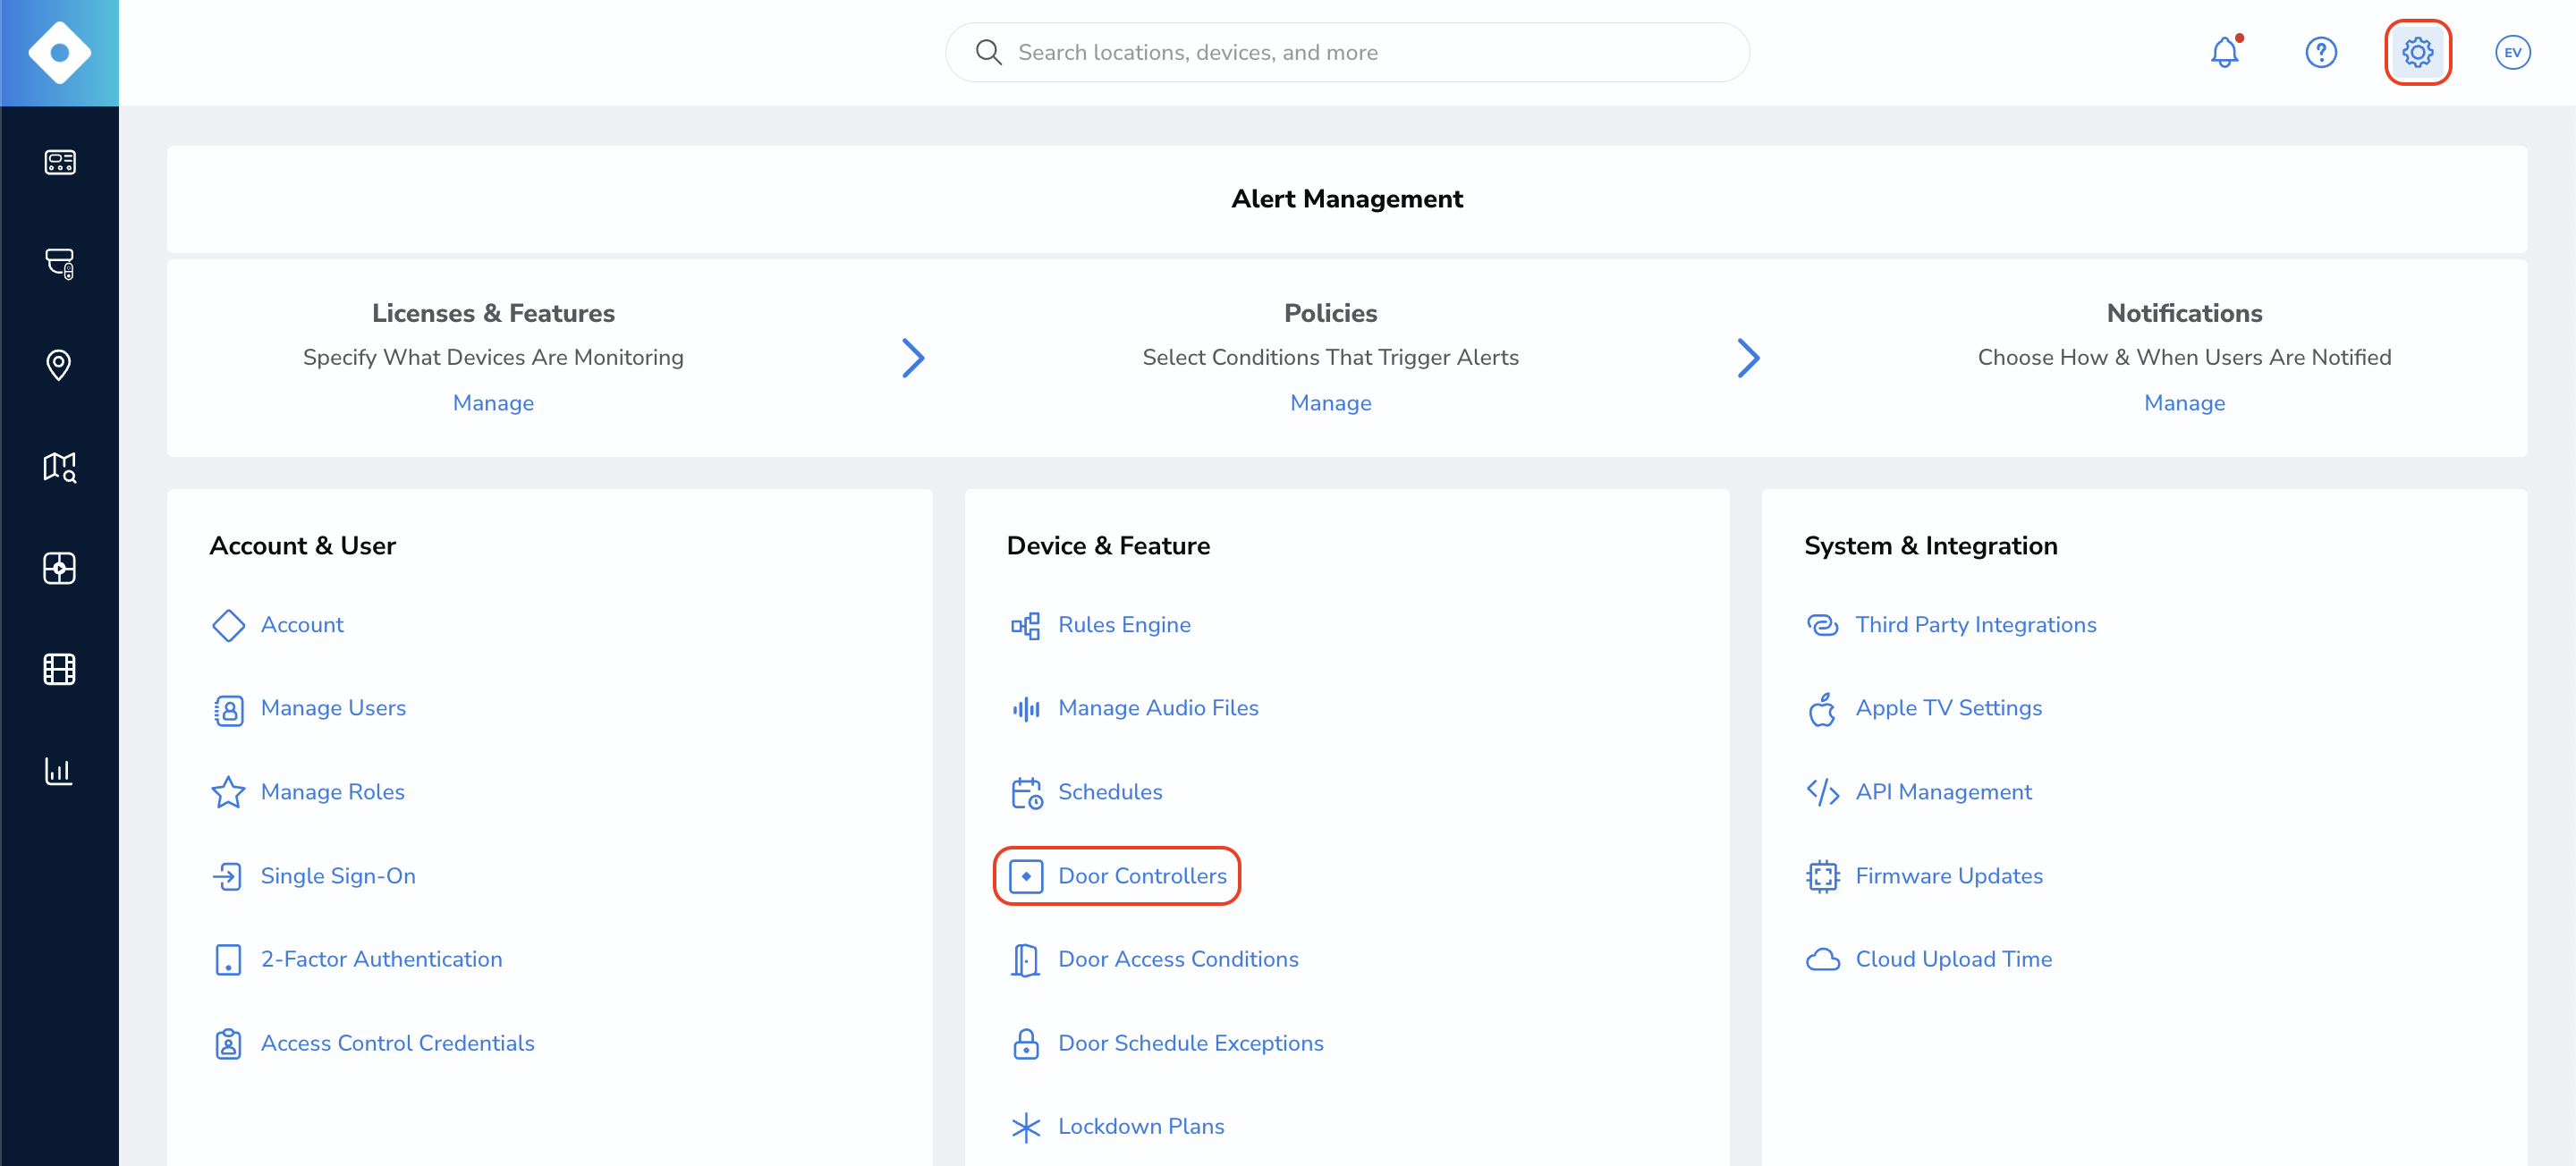This screenshot has height=1166, width=2576.
Task: Click the Cloud Upload Time cloud icon
Action: (x=1823, y=960)
